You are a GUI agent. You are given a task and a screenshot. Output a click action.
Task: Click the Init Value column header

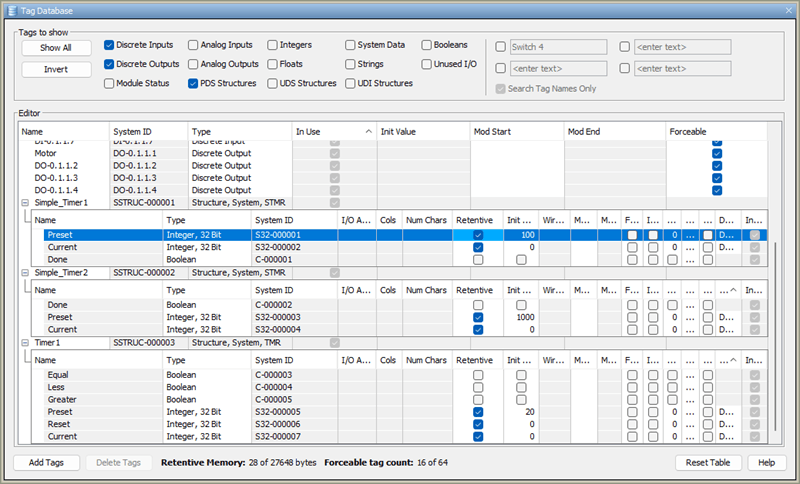coord(423,132)
